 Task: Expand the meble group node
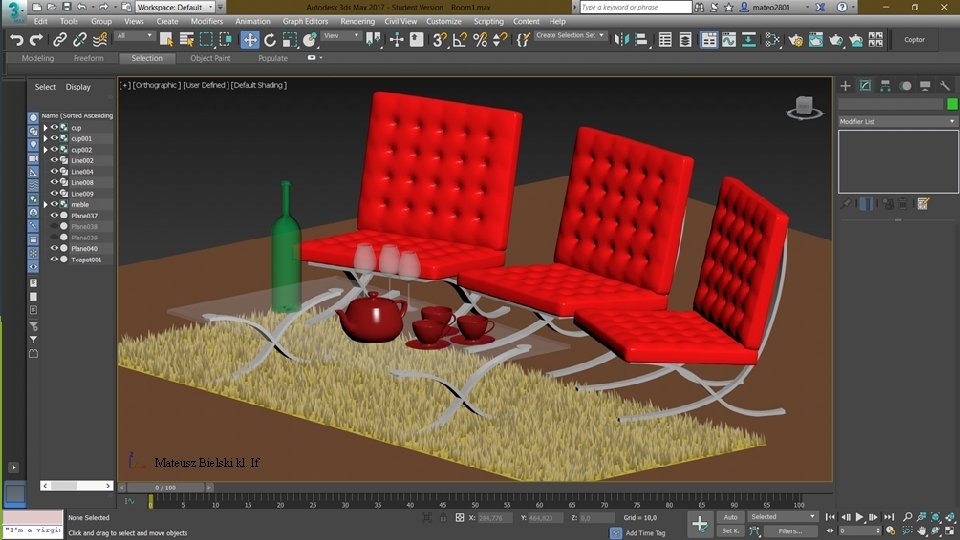pyautogui.click(x=45, y=204)
